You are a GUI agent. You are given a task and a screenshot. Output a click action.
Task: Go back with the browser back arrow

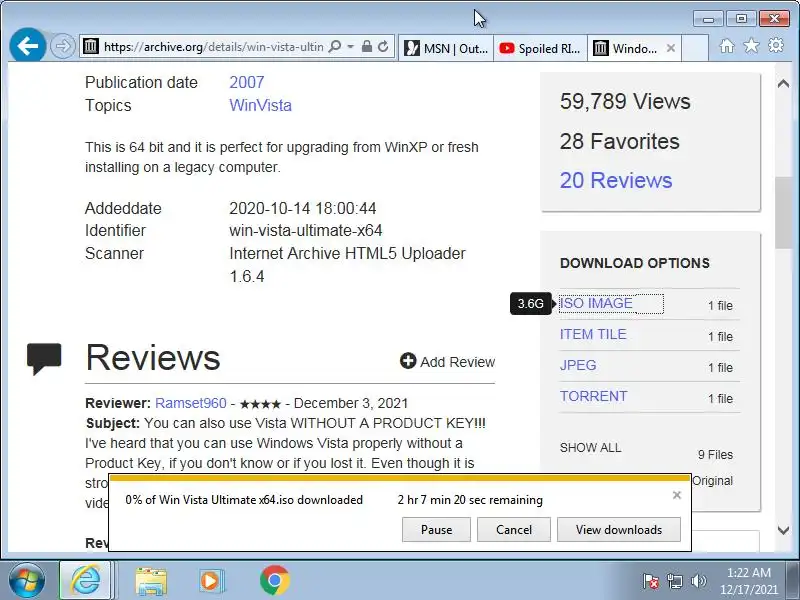click(x=28, y=46)
